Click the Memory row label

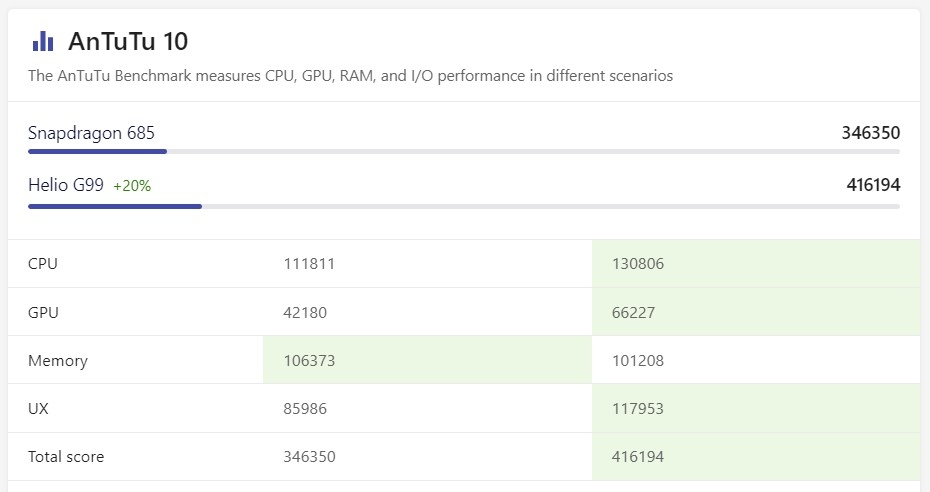(x=58, y=360)
